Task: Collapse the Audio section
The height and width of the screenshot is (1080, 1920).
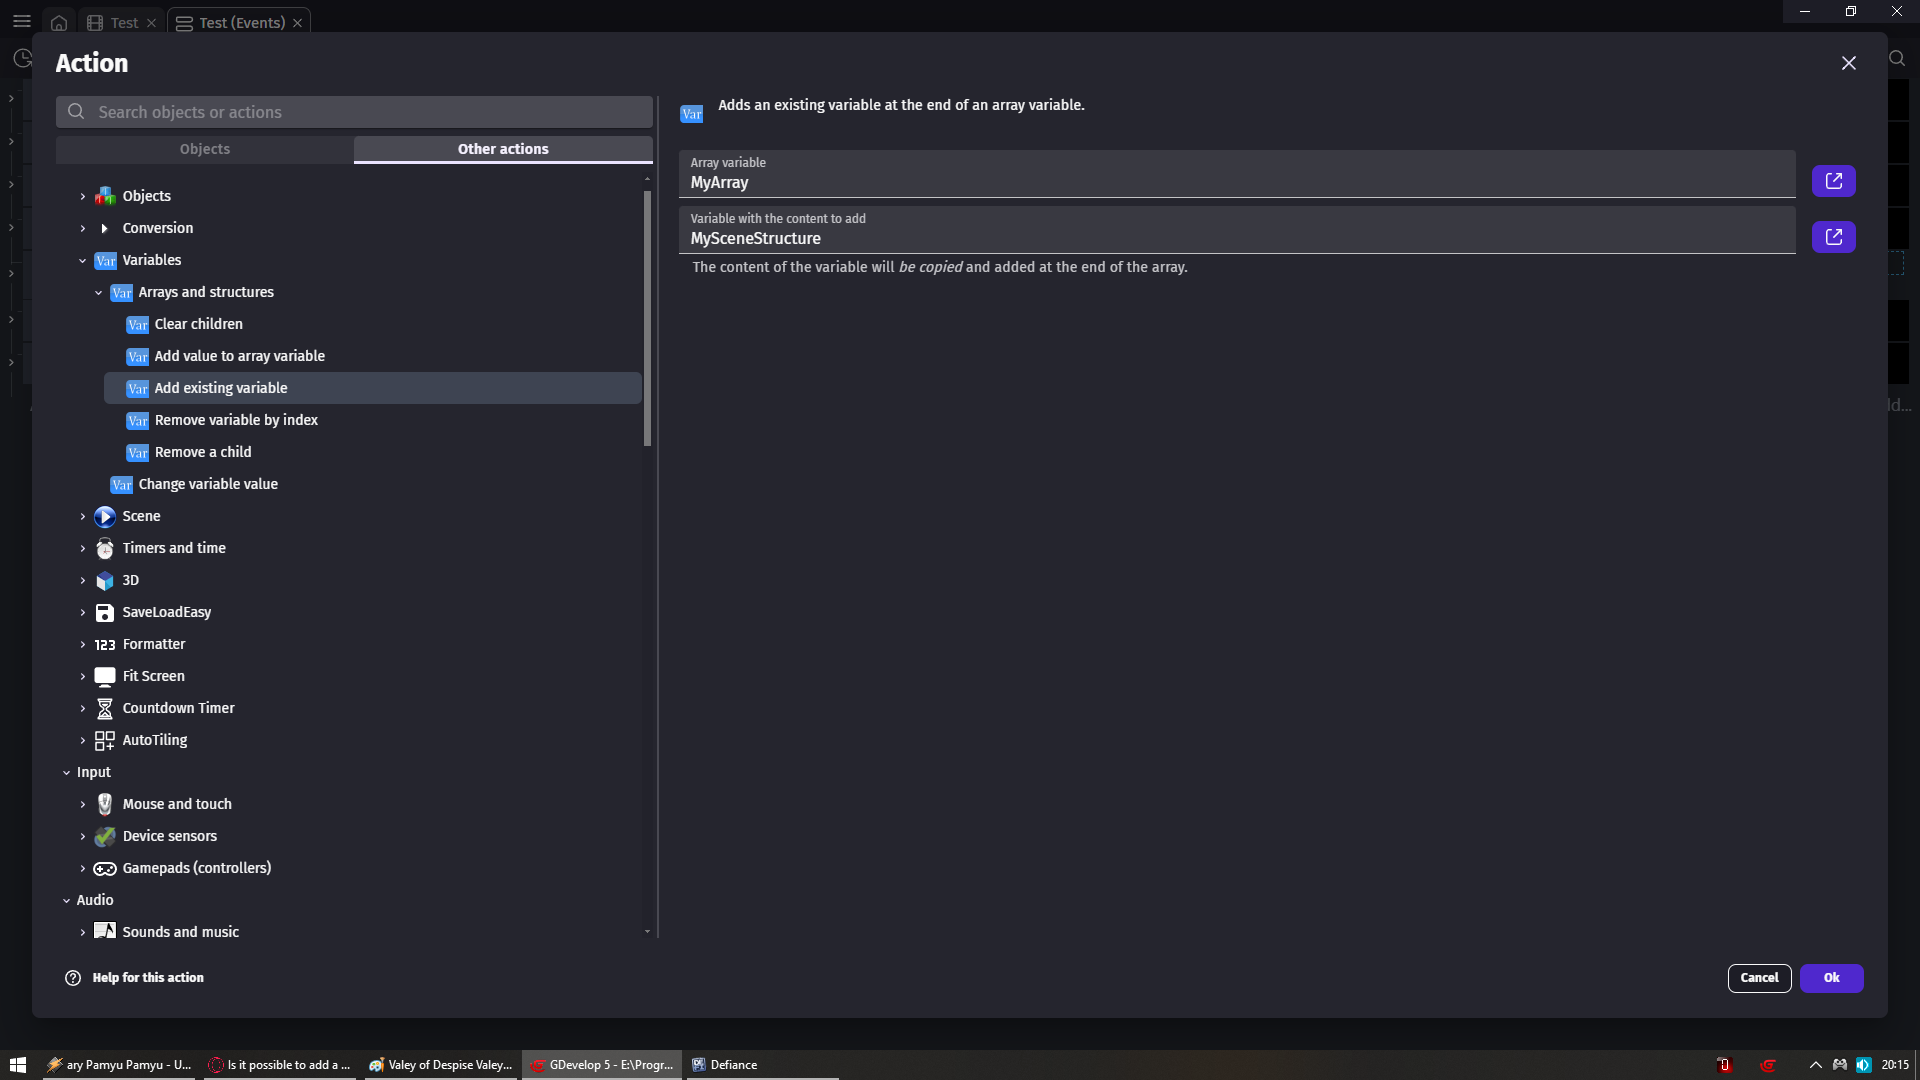Action: pos(67,900)
